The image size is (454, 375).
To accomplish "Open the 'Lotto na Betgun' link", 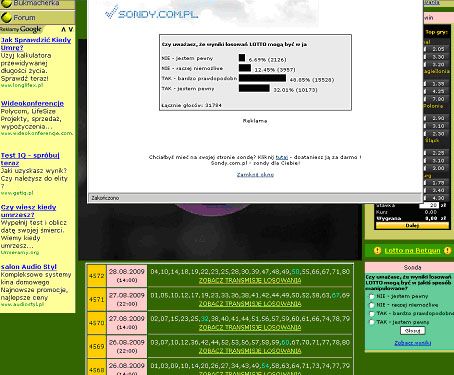I will point(412,251).
